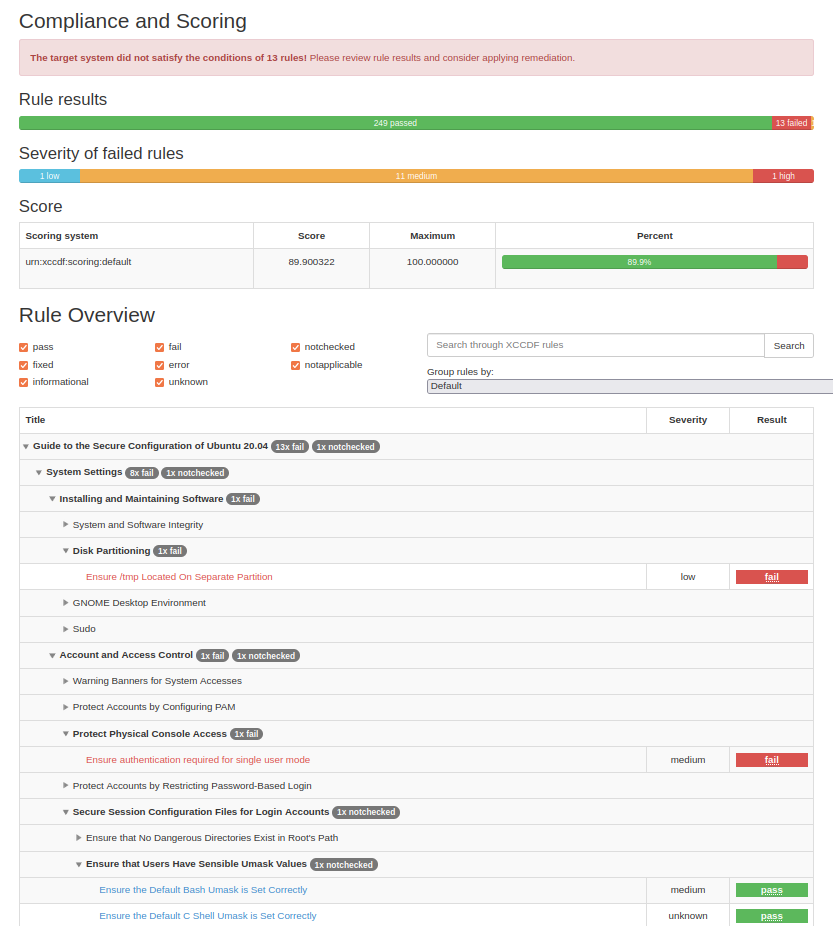The image size is (833, 926).
Task: Uncheck the notapplicable filter checkbox
Action: coord(295,366)
